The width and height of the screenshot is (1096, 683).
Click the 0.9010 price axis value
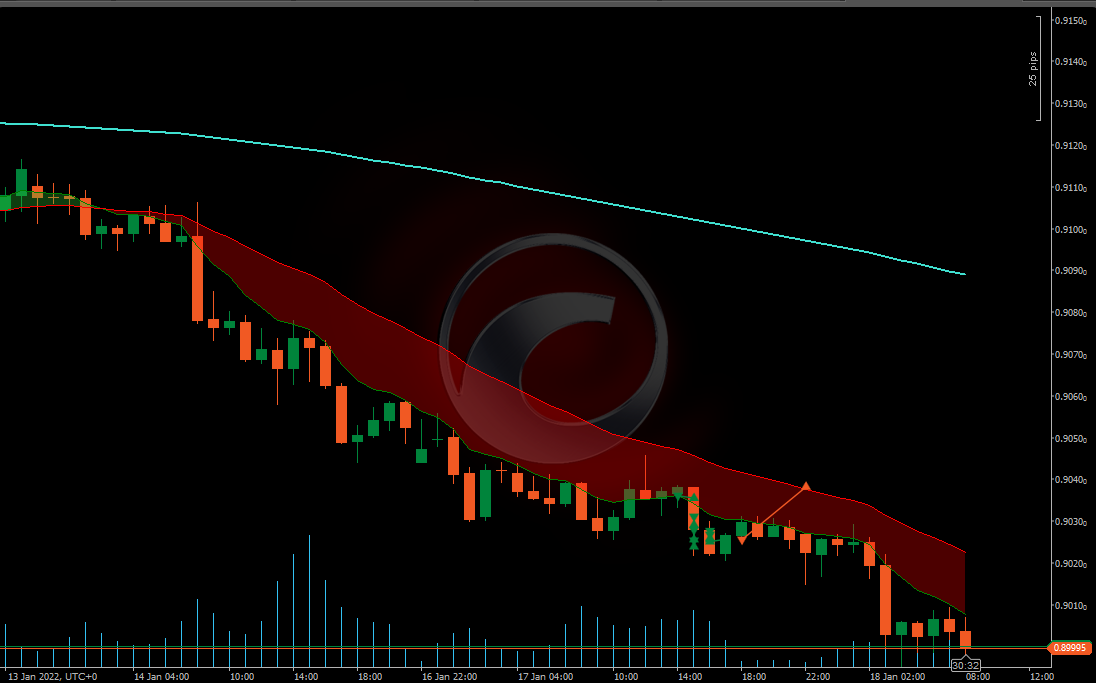tap(1070, 606)
